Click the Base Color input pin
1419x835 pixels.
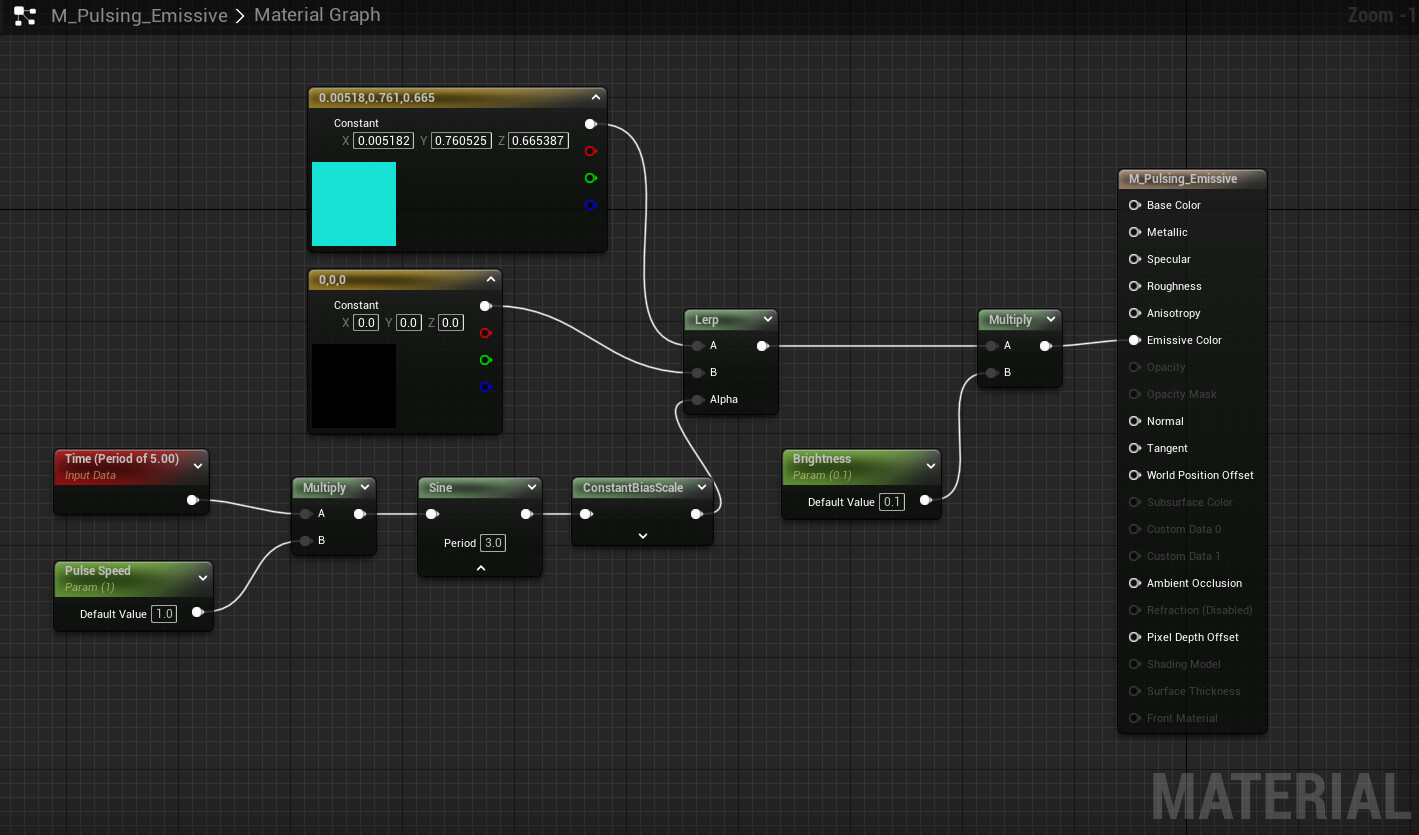1134,205
